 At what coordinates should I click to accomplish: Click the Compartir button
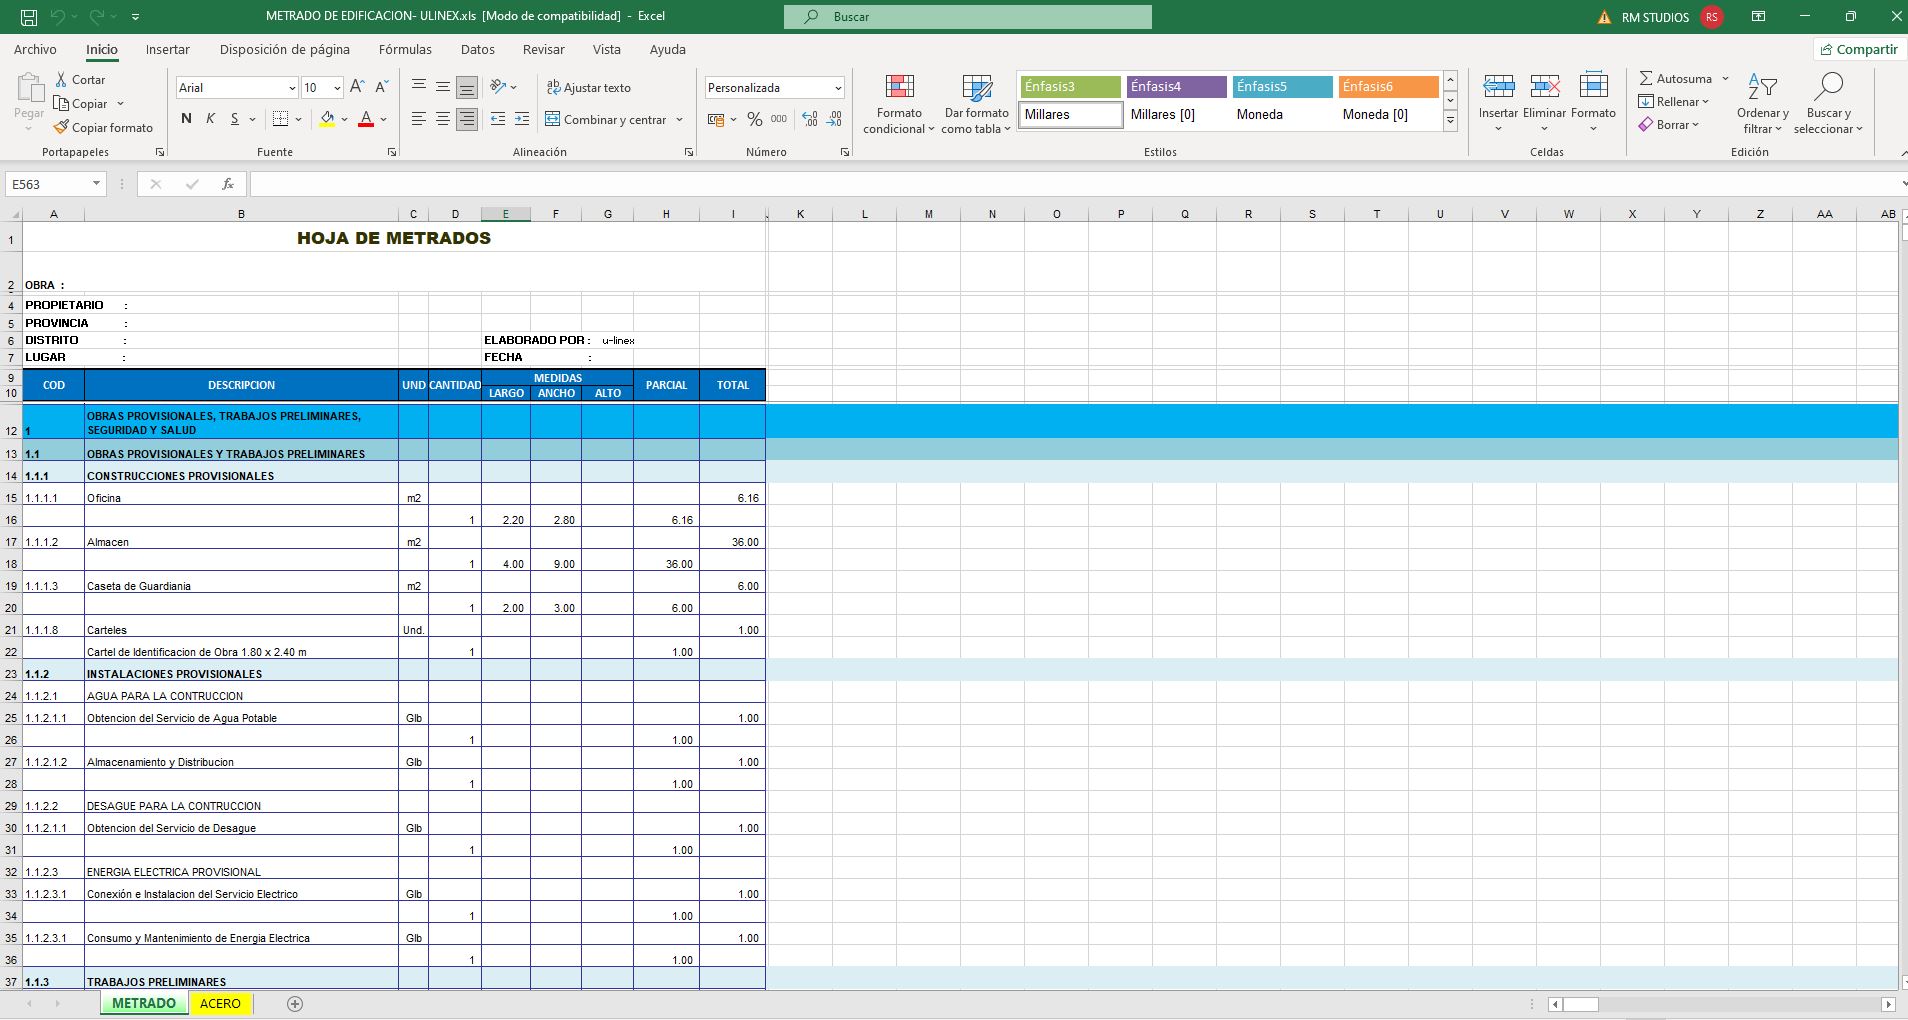[1859, 49]
